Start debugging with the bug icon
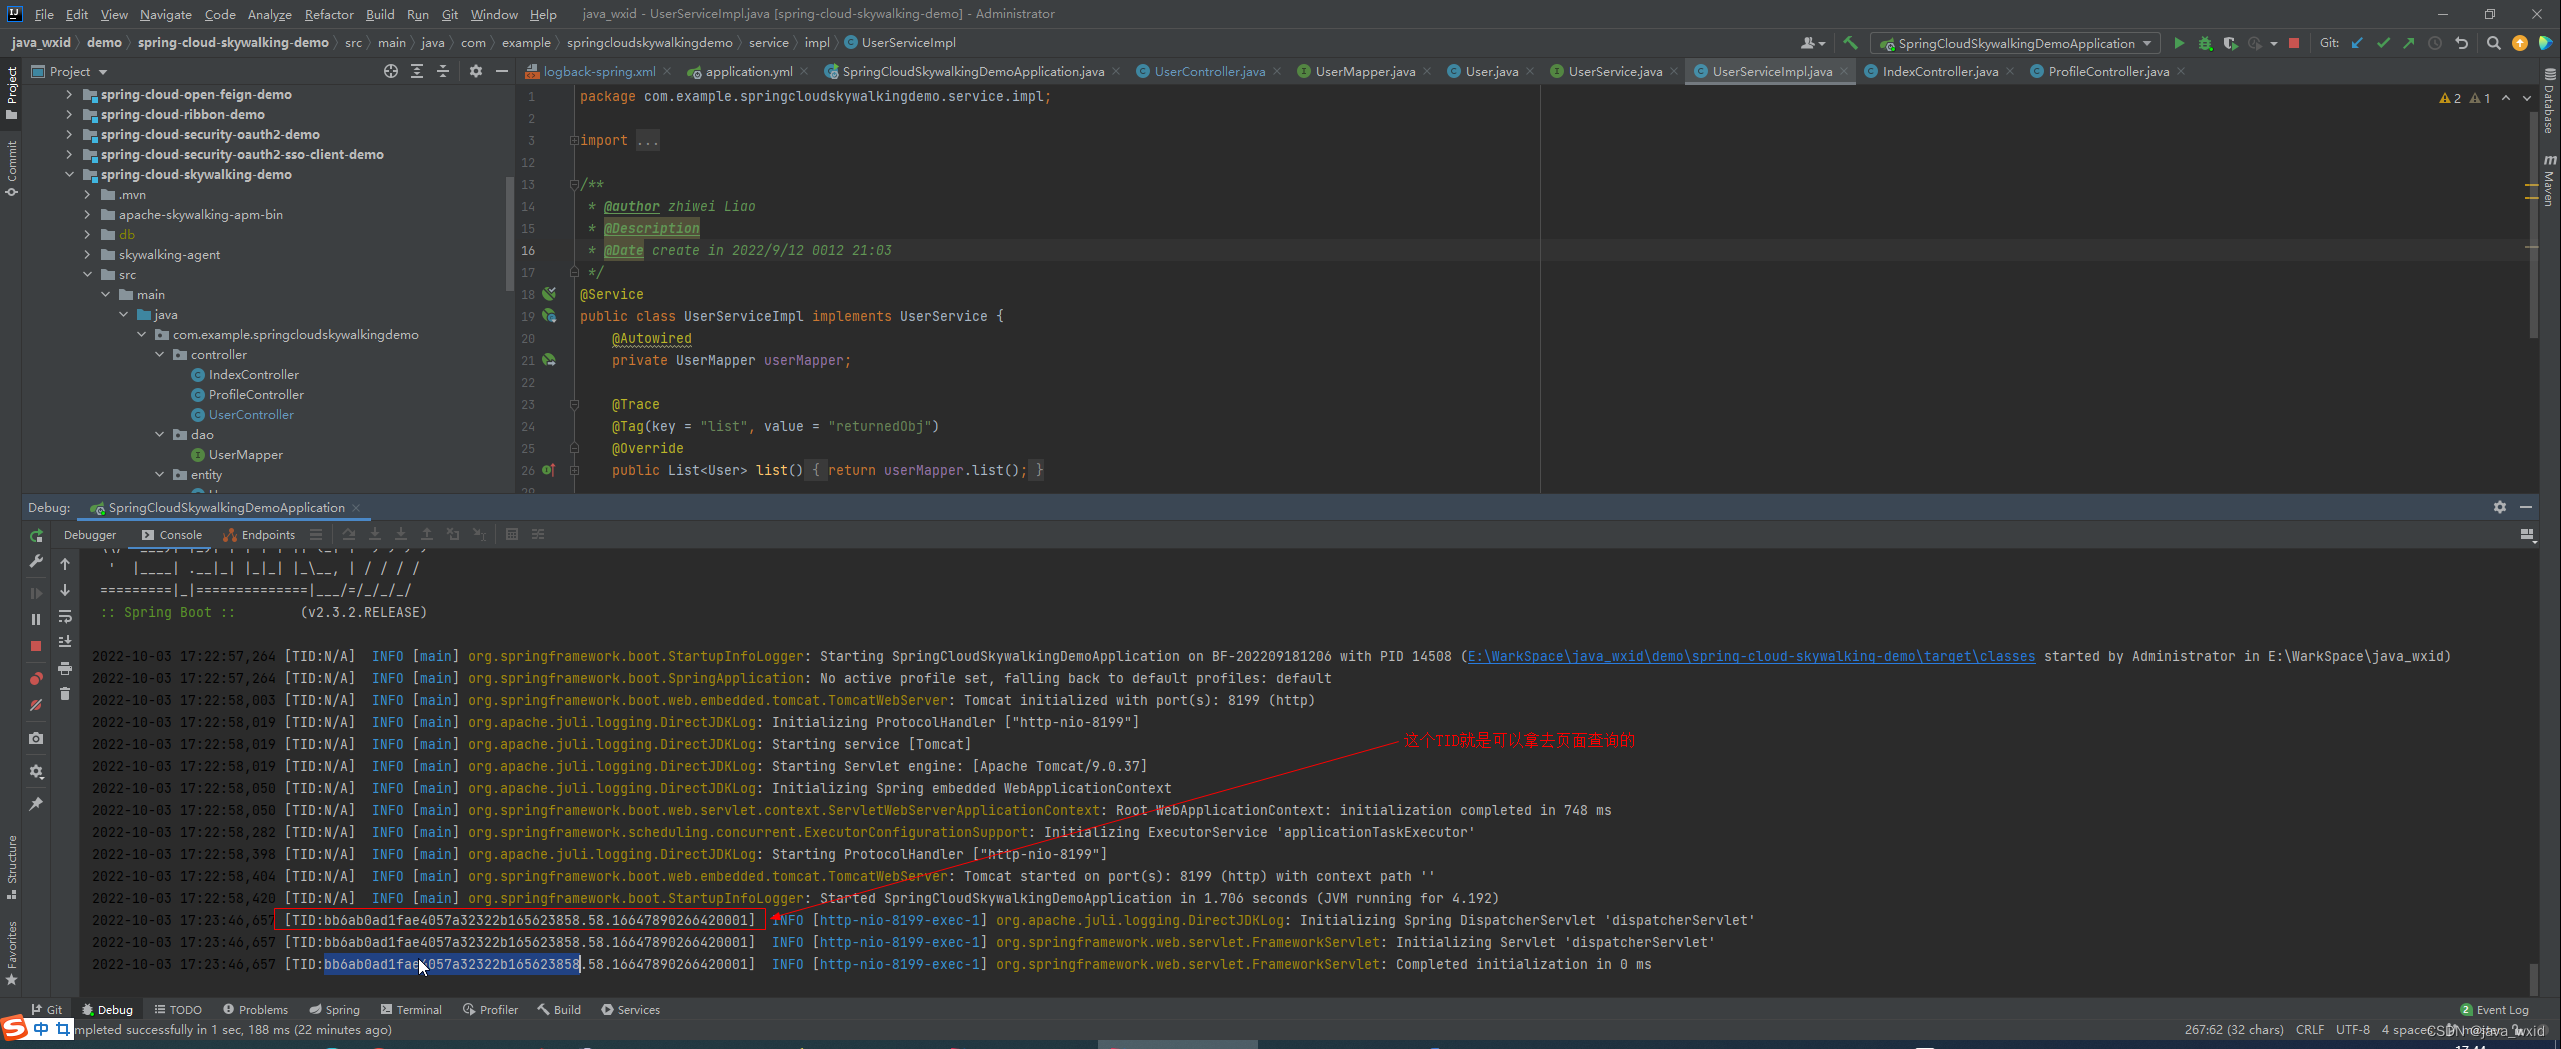The image size is (2561, 1049). coord(2205,43)
